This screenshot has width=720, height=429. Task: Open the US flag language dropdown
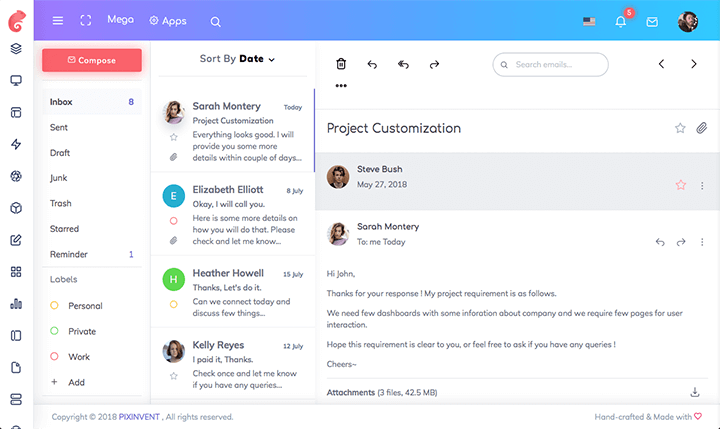(x=589, y=21)
